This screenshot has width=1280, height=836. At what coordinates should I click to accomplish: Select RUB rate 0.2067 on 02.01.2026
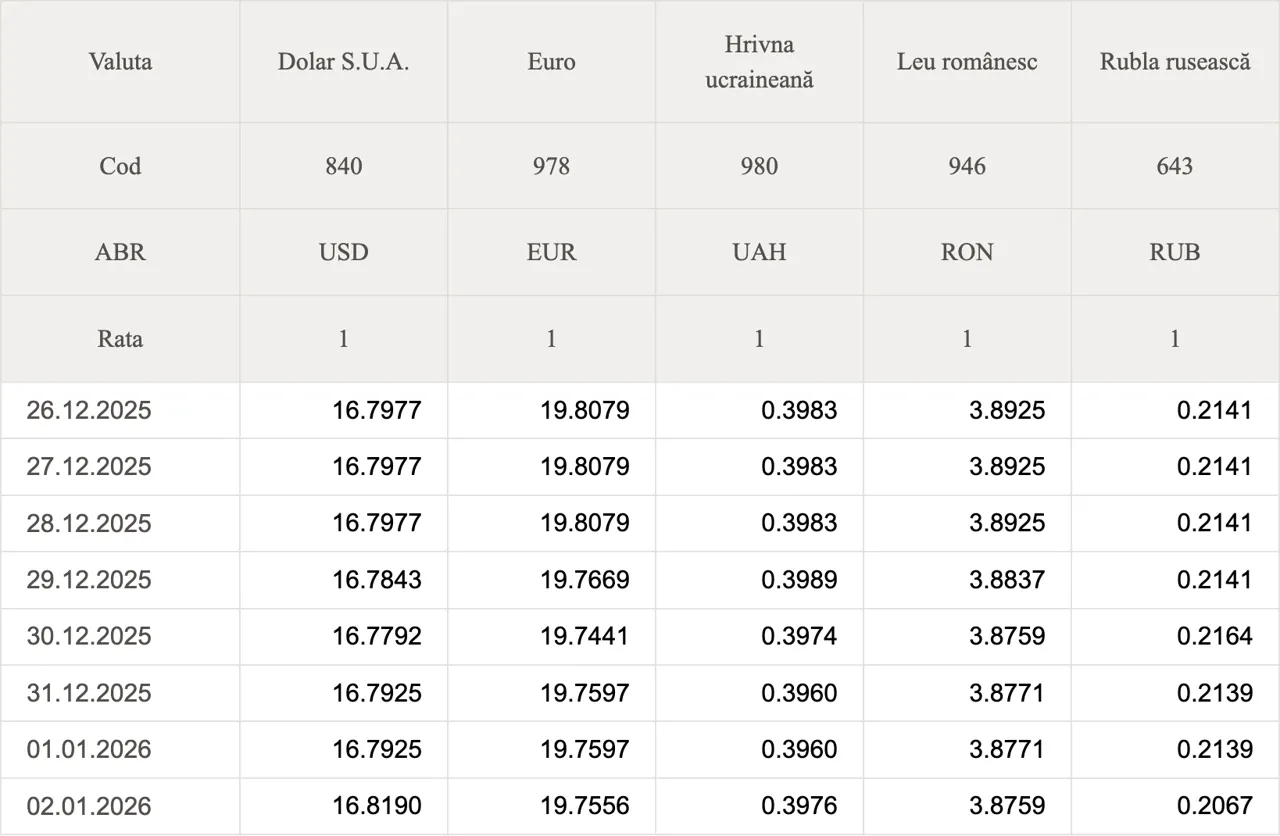pos(1214,806)
